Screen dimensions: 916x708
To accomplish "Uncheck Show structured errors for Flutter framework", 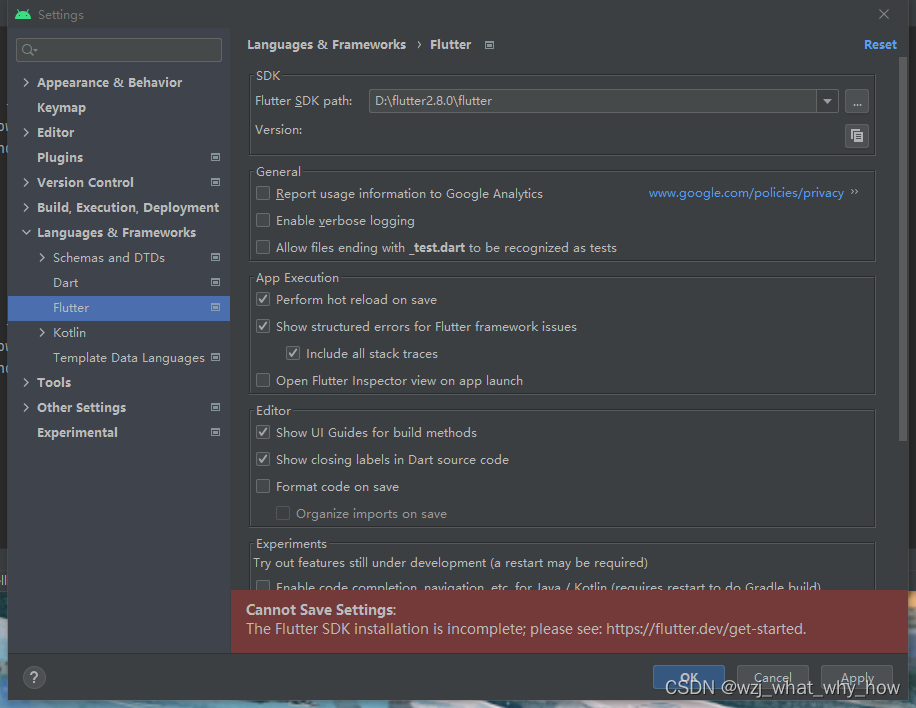I will (x=263, y=326).
